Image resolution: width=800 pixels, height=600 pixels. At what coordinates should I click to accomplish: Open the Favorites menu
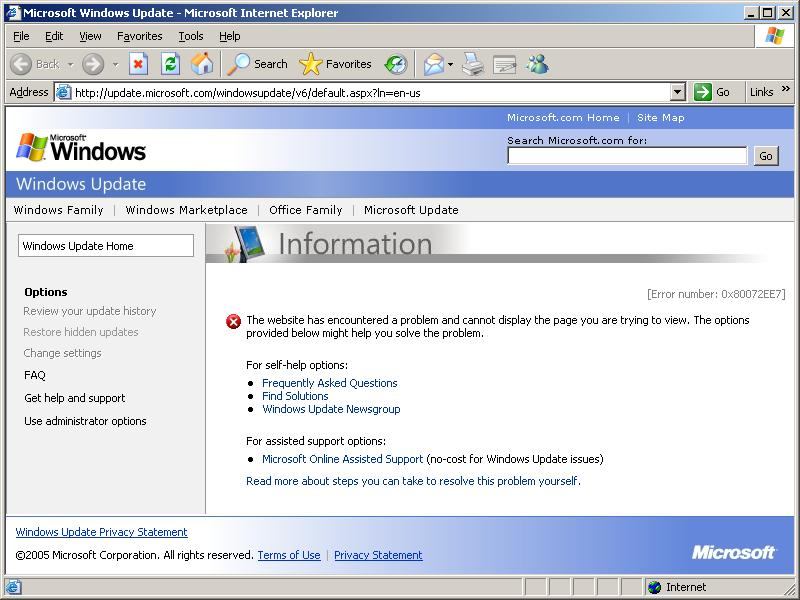coord(139,36)
